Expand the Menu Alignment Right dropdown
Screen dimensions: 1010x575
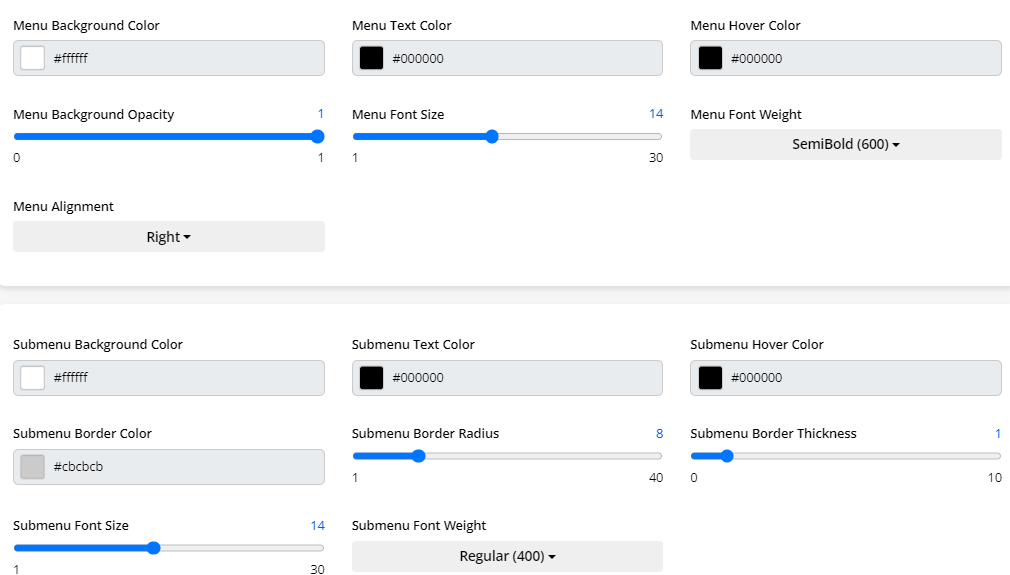click(168, 237)
